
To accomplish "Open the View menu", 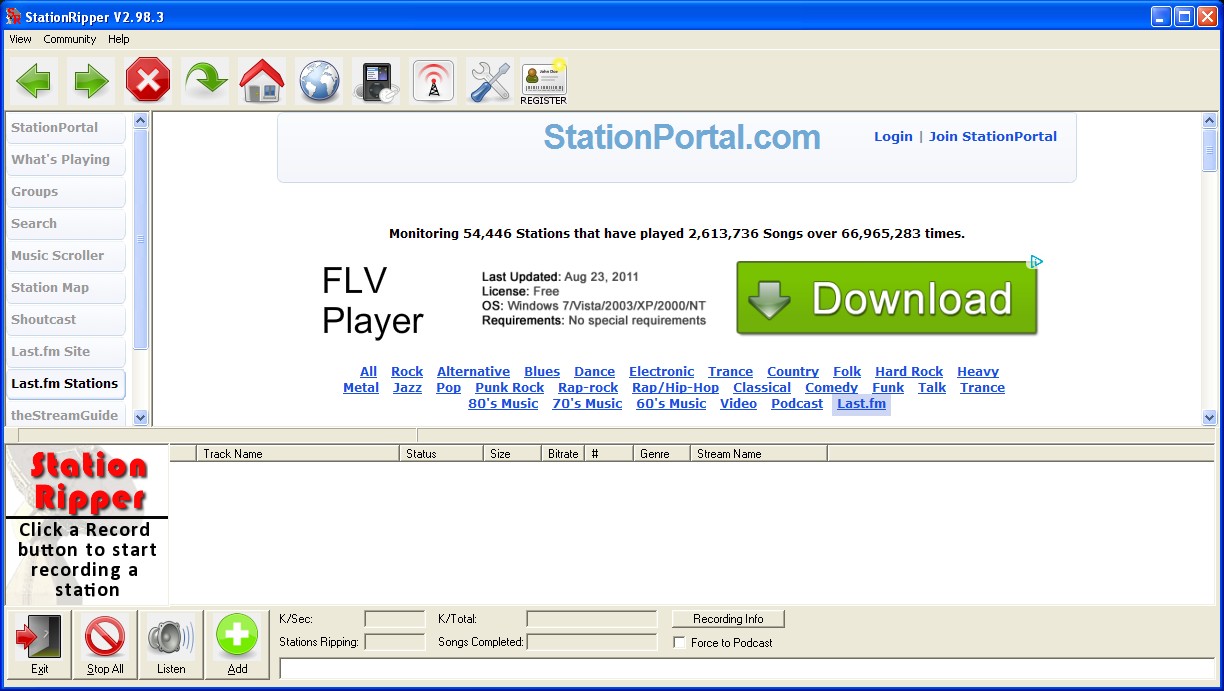I will coord(20,39).
